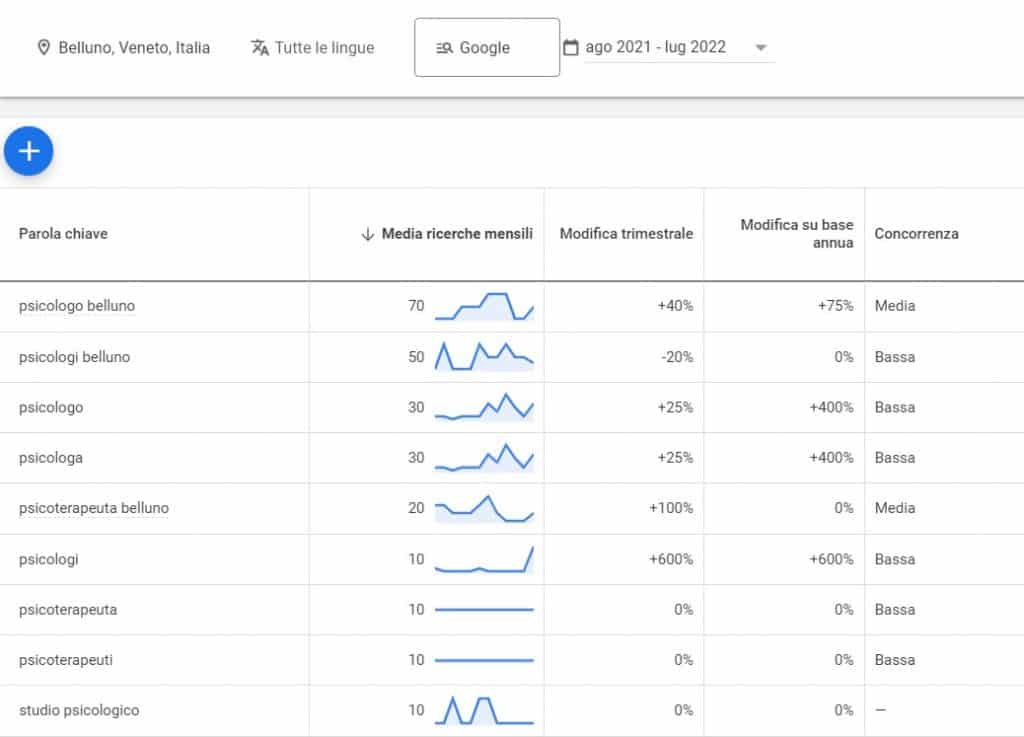Click the 50 search volume value
The width and height of the screenshot is (1024, 737).
[416, 357]
